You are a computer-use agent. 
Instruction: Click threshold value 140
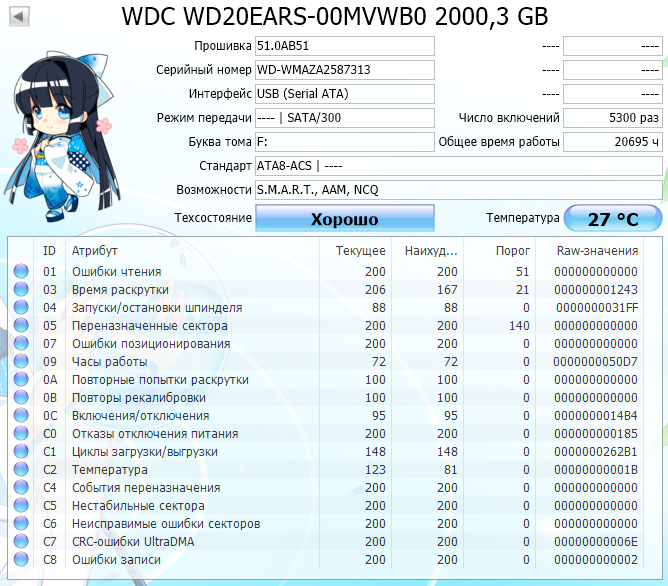[519, 326]
